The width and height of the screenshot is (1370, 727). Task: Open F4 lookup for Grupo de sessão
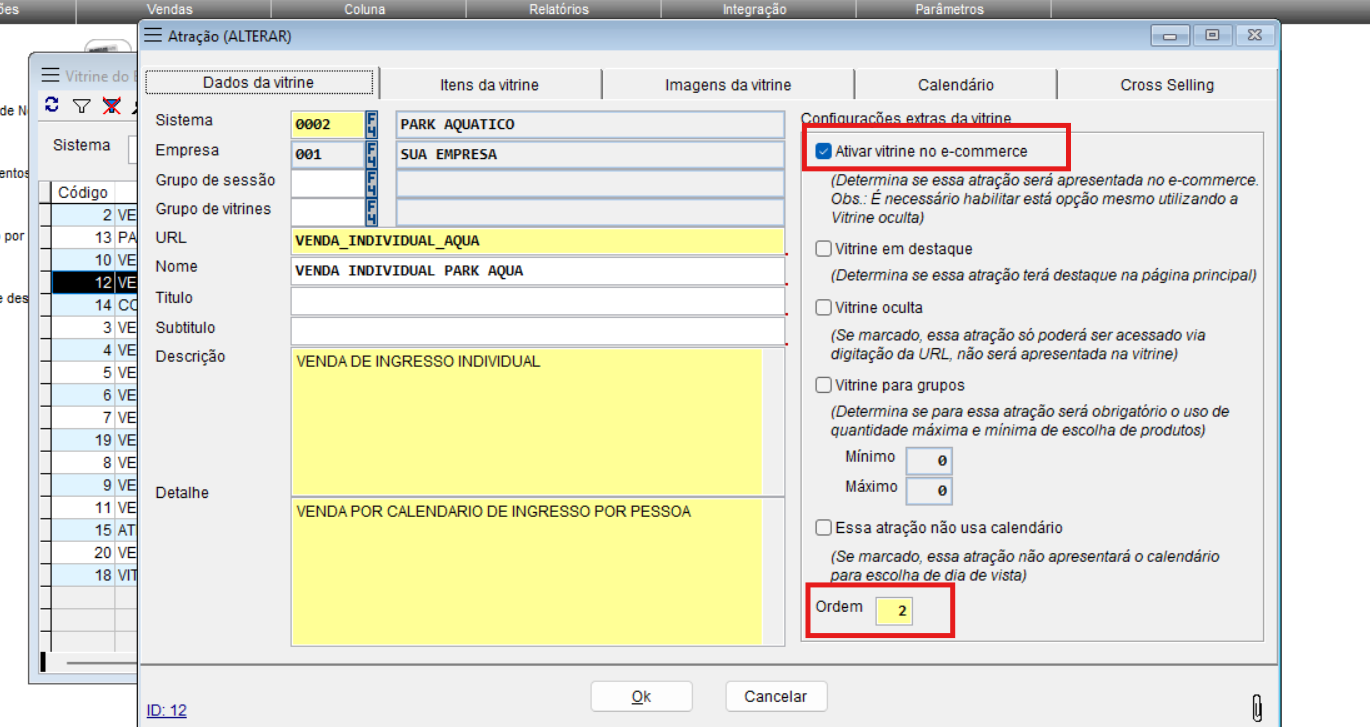tap(372, 183)
